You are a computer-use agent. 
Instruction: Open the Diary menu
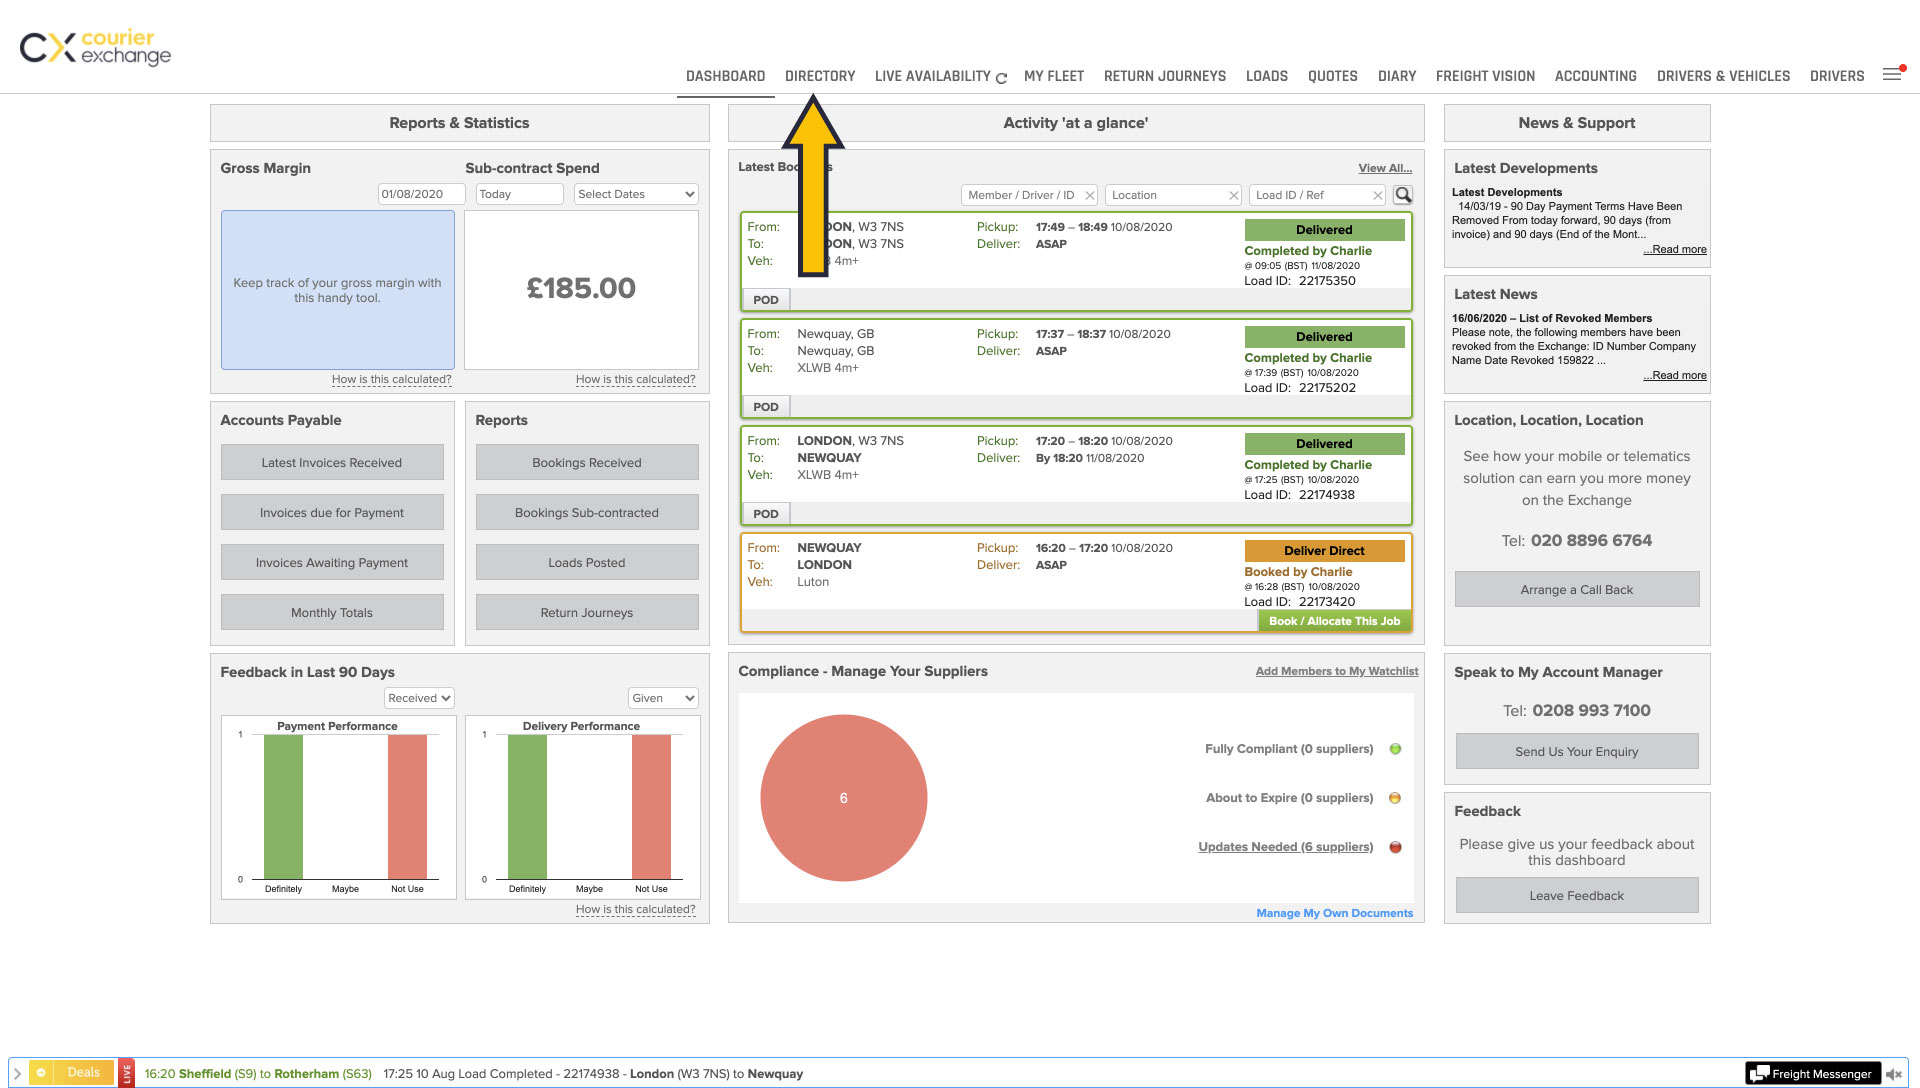click(x=1397, y=76)
